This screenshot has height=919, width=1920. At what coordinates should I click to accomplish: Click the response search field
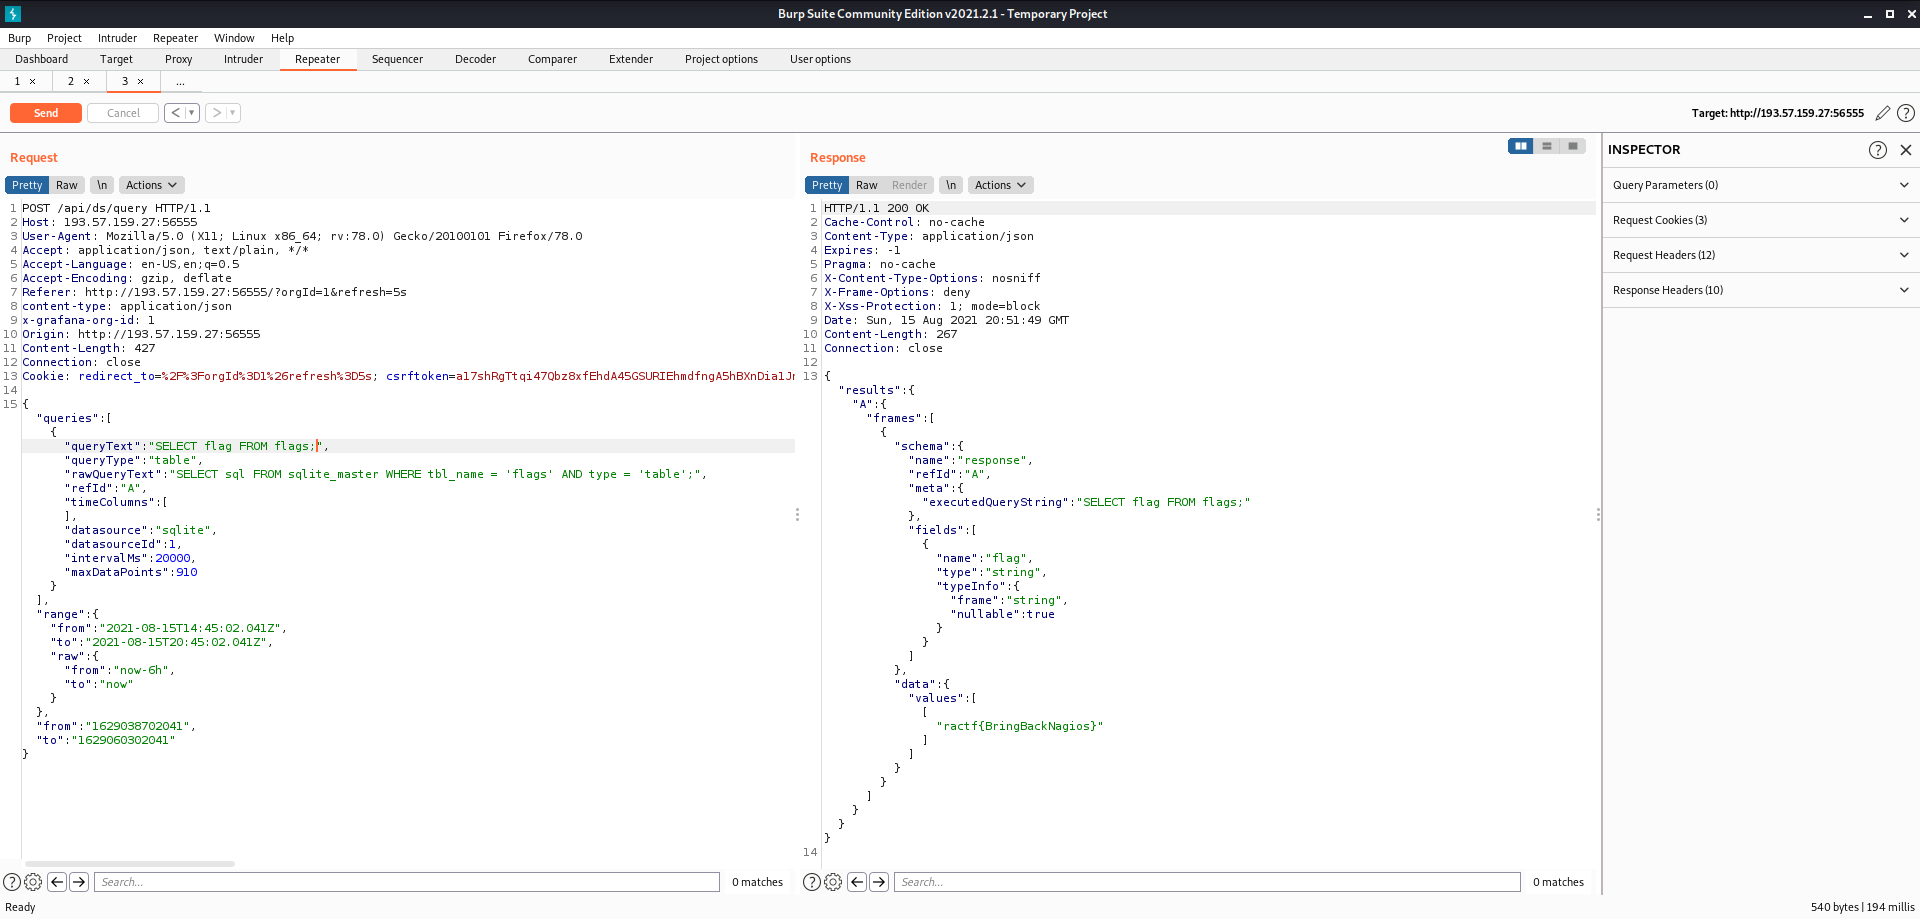pos(1207,882)
